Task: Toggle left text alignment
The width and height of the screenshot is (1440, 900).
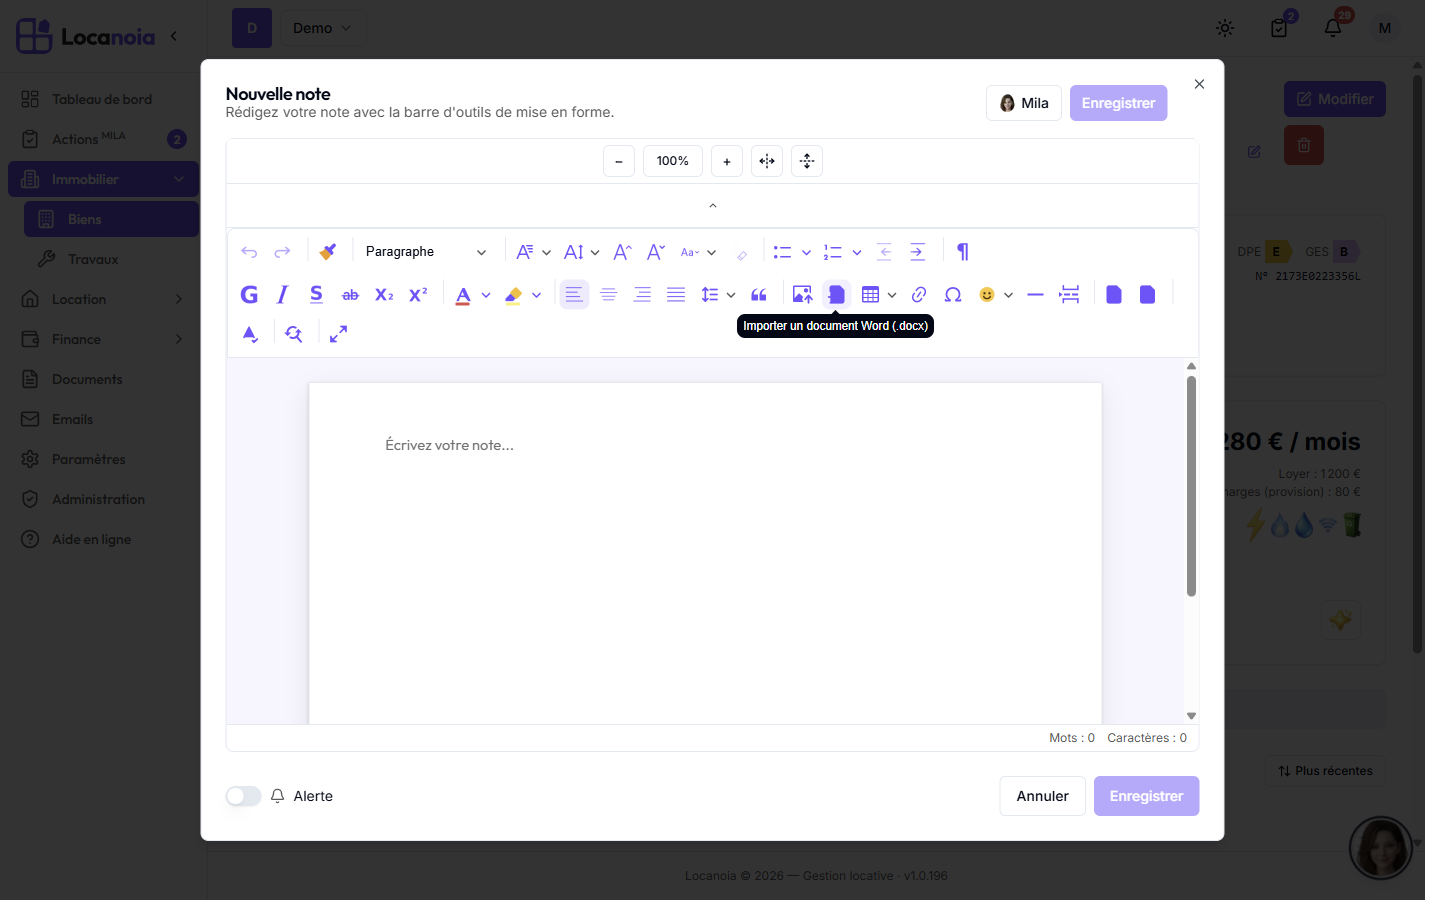Action: point(574,294)
